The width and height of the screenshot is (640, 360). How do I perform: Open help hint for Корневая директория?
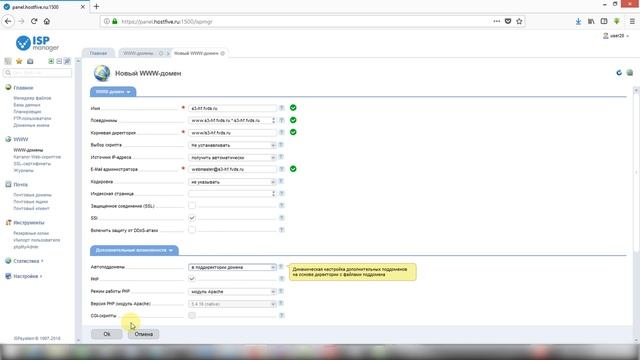click(x=281, y=132)
